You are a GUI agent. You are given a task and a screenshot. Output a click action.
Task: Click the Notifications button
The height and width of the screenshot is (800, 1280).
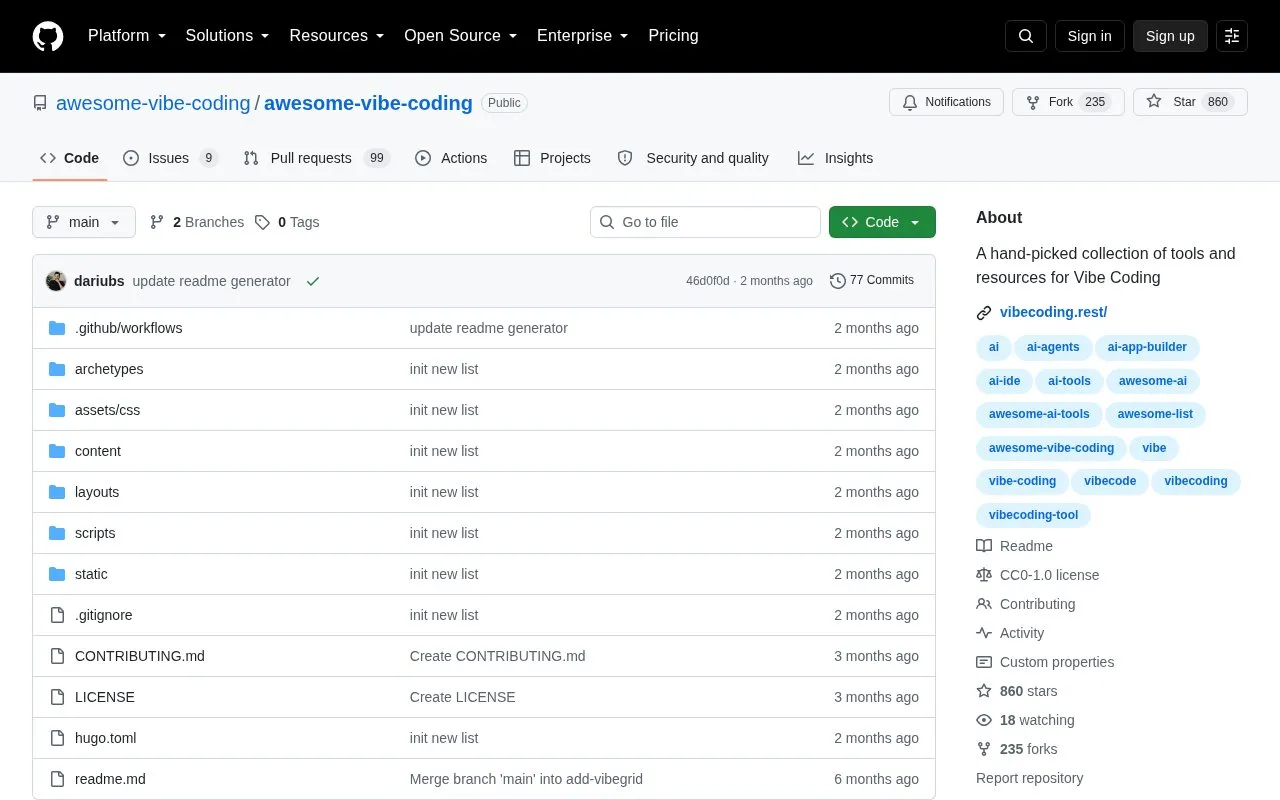coord(946,102)
